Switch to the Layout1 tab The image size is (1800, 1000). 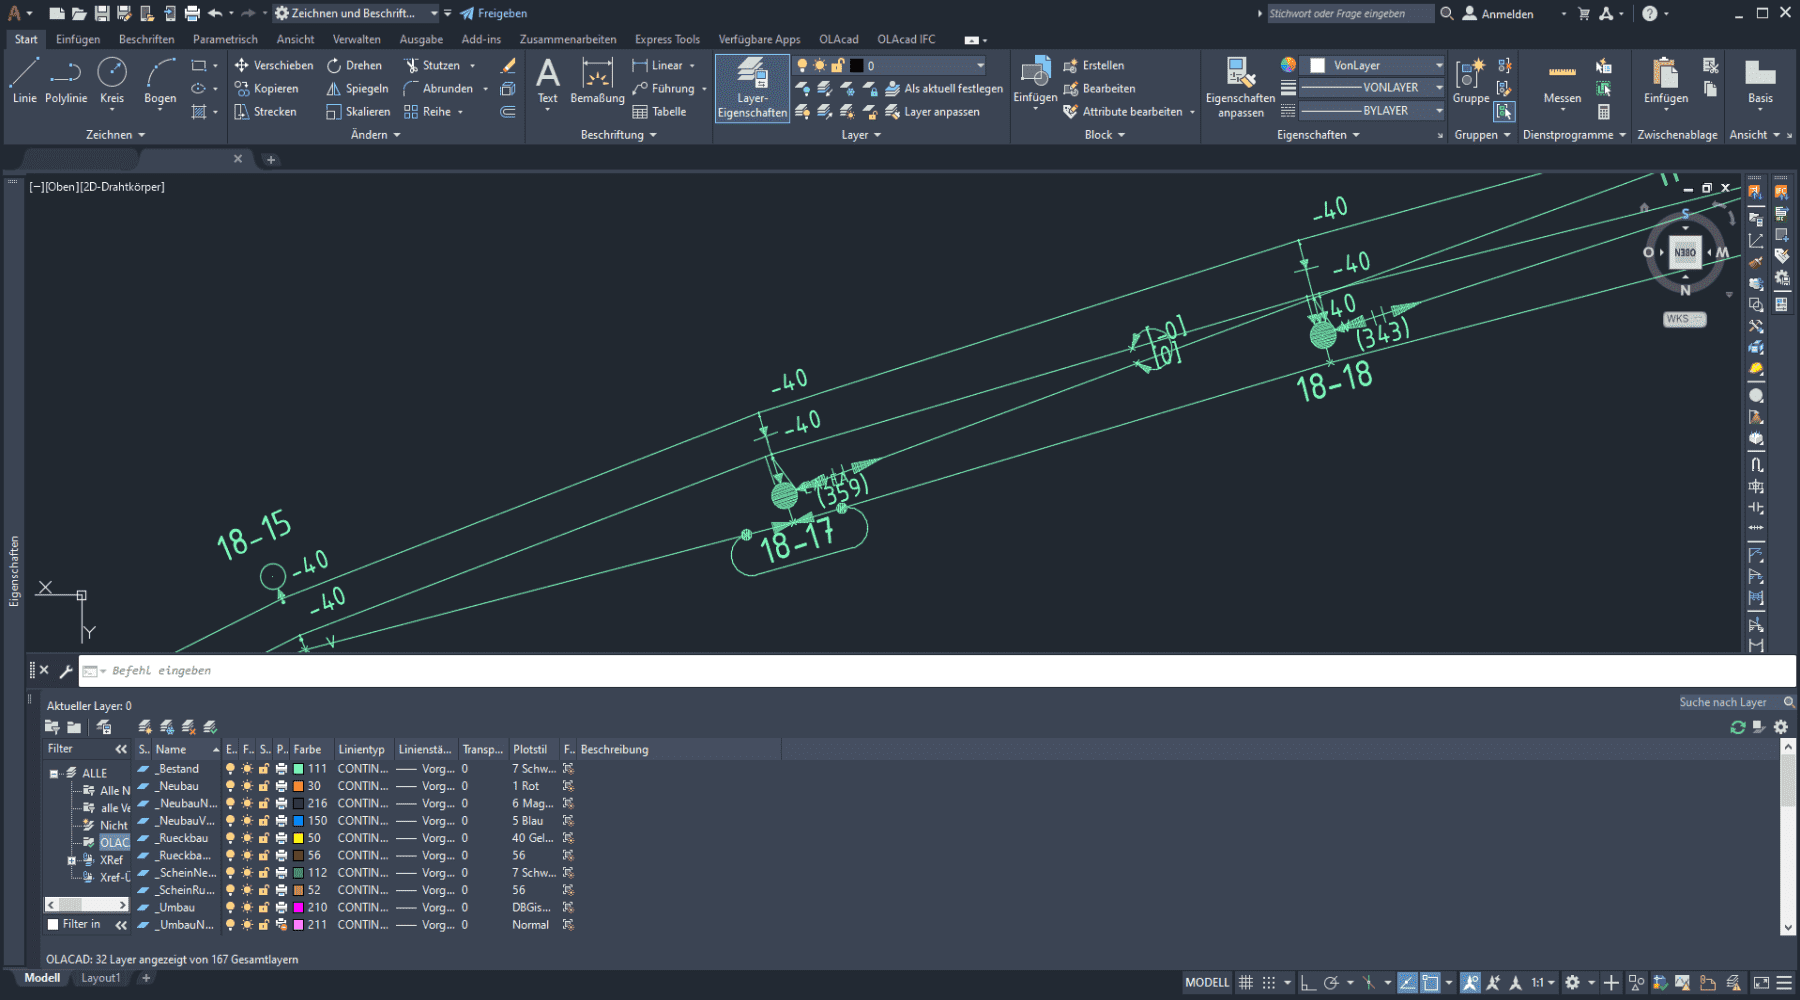(x=100, y=978)
